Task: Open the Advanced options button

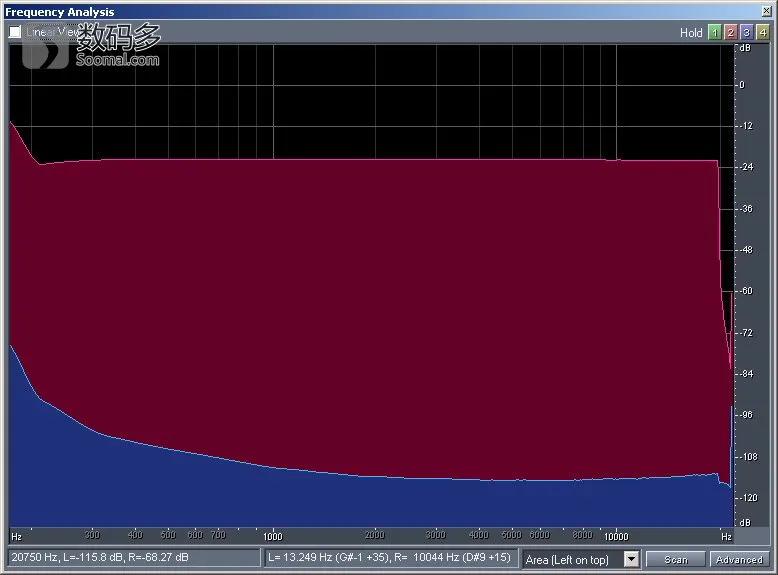Action: point(739,560)
